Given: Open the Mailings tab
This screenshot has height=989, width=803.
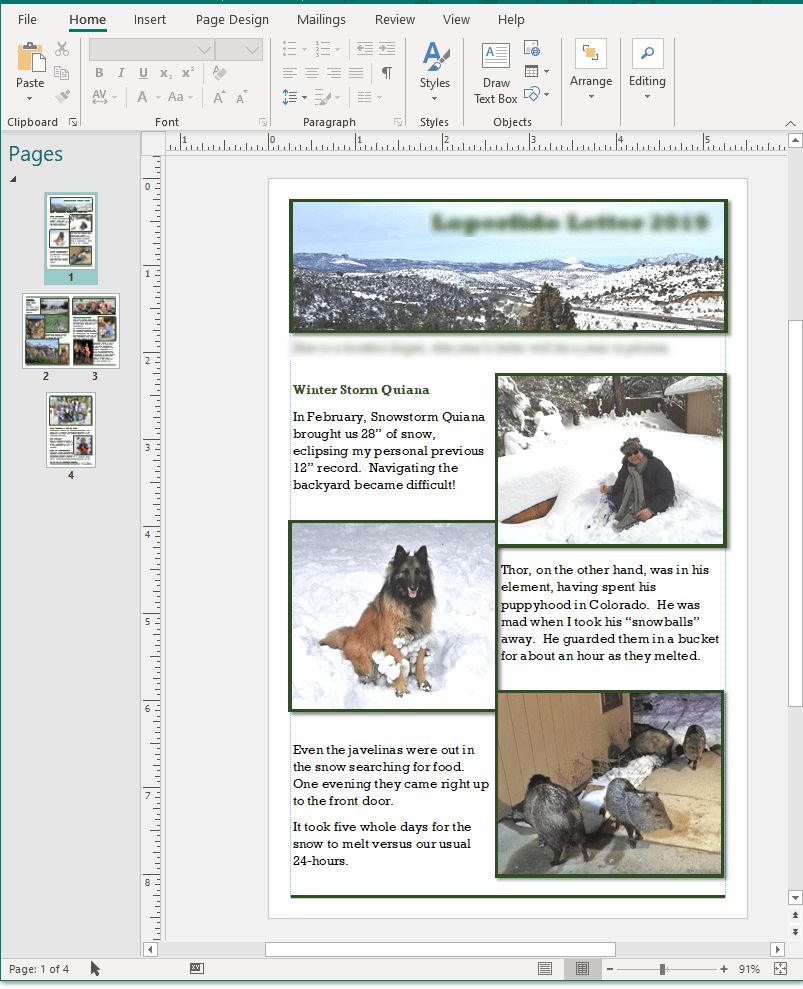Looking at the screenshot, I should (321, 20).
